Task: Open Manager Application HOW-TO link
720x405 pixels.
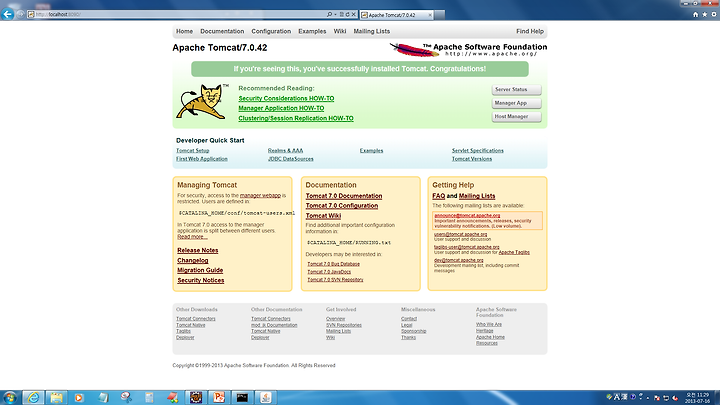Action: (x=281, y=108)
